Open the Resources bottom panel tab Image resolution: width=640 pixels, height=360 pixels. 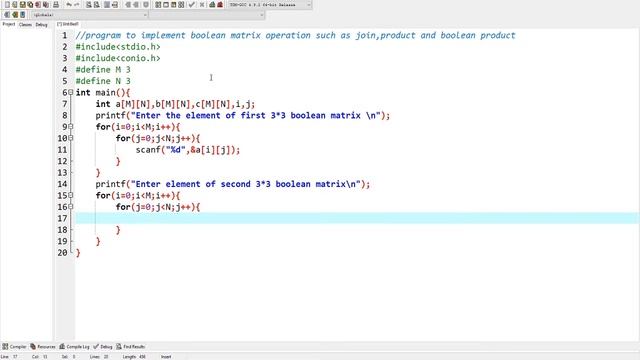coord(43,347)
